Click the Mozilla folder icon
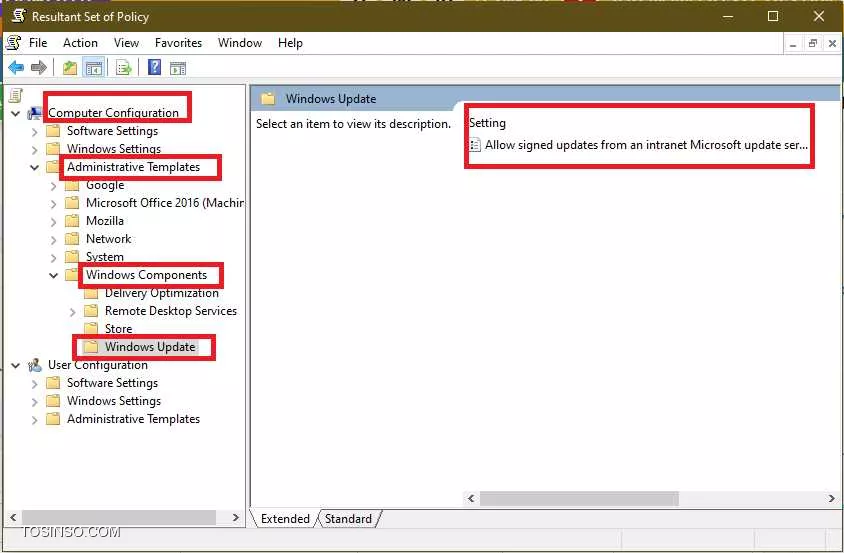Image resolution: width=844 pixels, height=553 pixels. [72, 221]
